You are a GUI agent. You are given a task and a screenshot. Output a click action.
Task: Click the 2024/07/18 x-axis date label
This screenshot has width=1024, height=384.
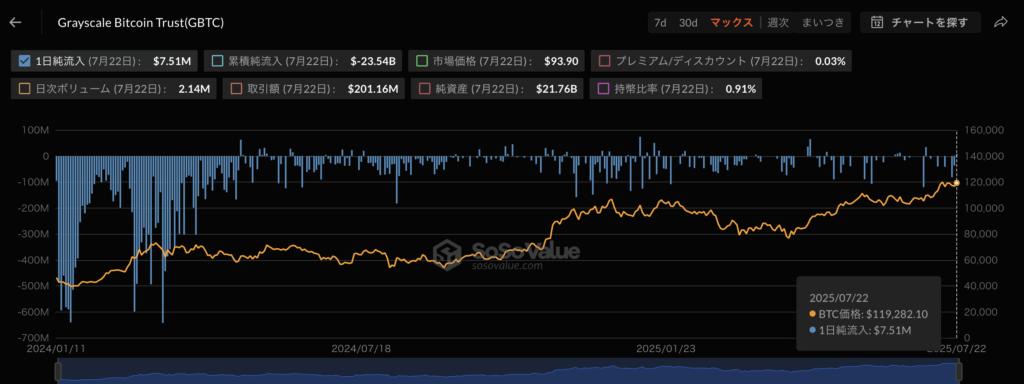pyautogui.click(x=361, y=349)
